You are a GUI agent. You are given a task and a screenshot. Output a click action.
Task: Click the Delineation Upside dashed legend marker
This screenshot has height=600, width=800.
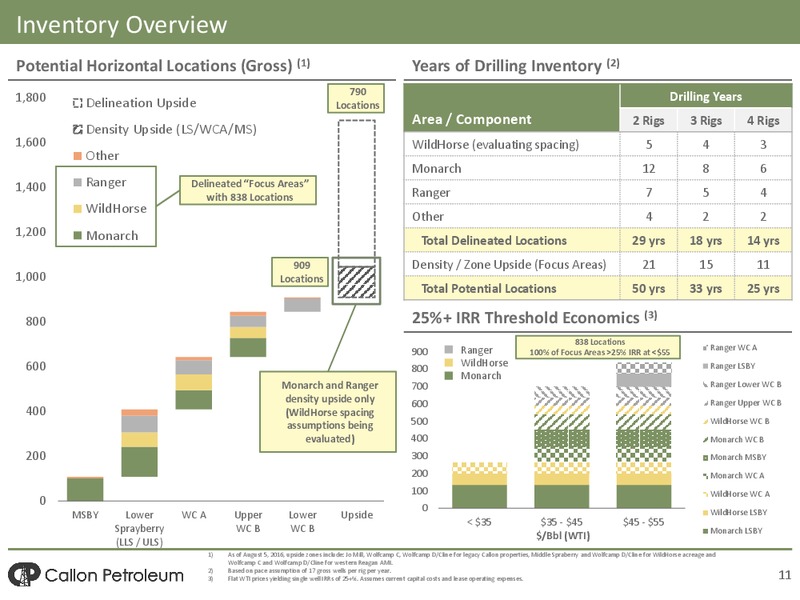tap(78, 103)
